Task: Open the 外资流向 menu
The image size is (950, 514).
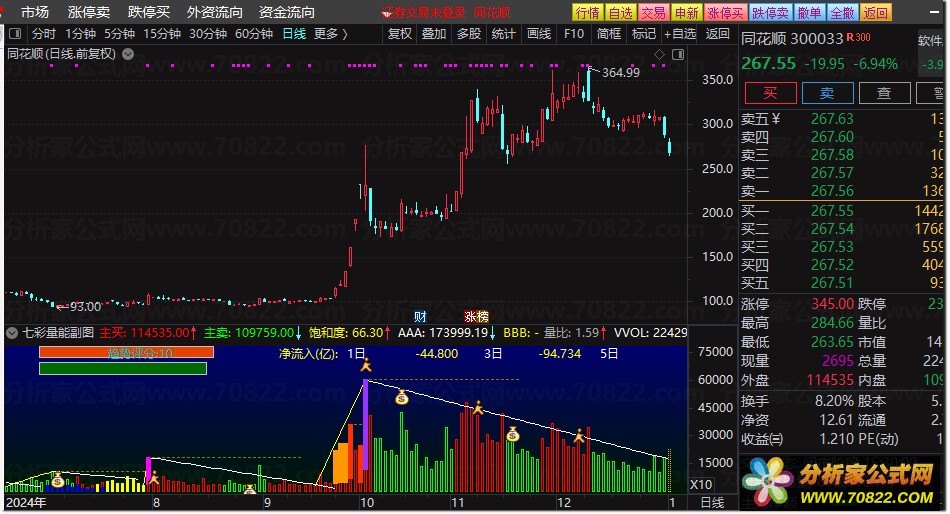Action: pyautogui.click(x=214, y=12)
